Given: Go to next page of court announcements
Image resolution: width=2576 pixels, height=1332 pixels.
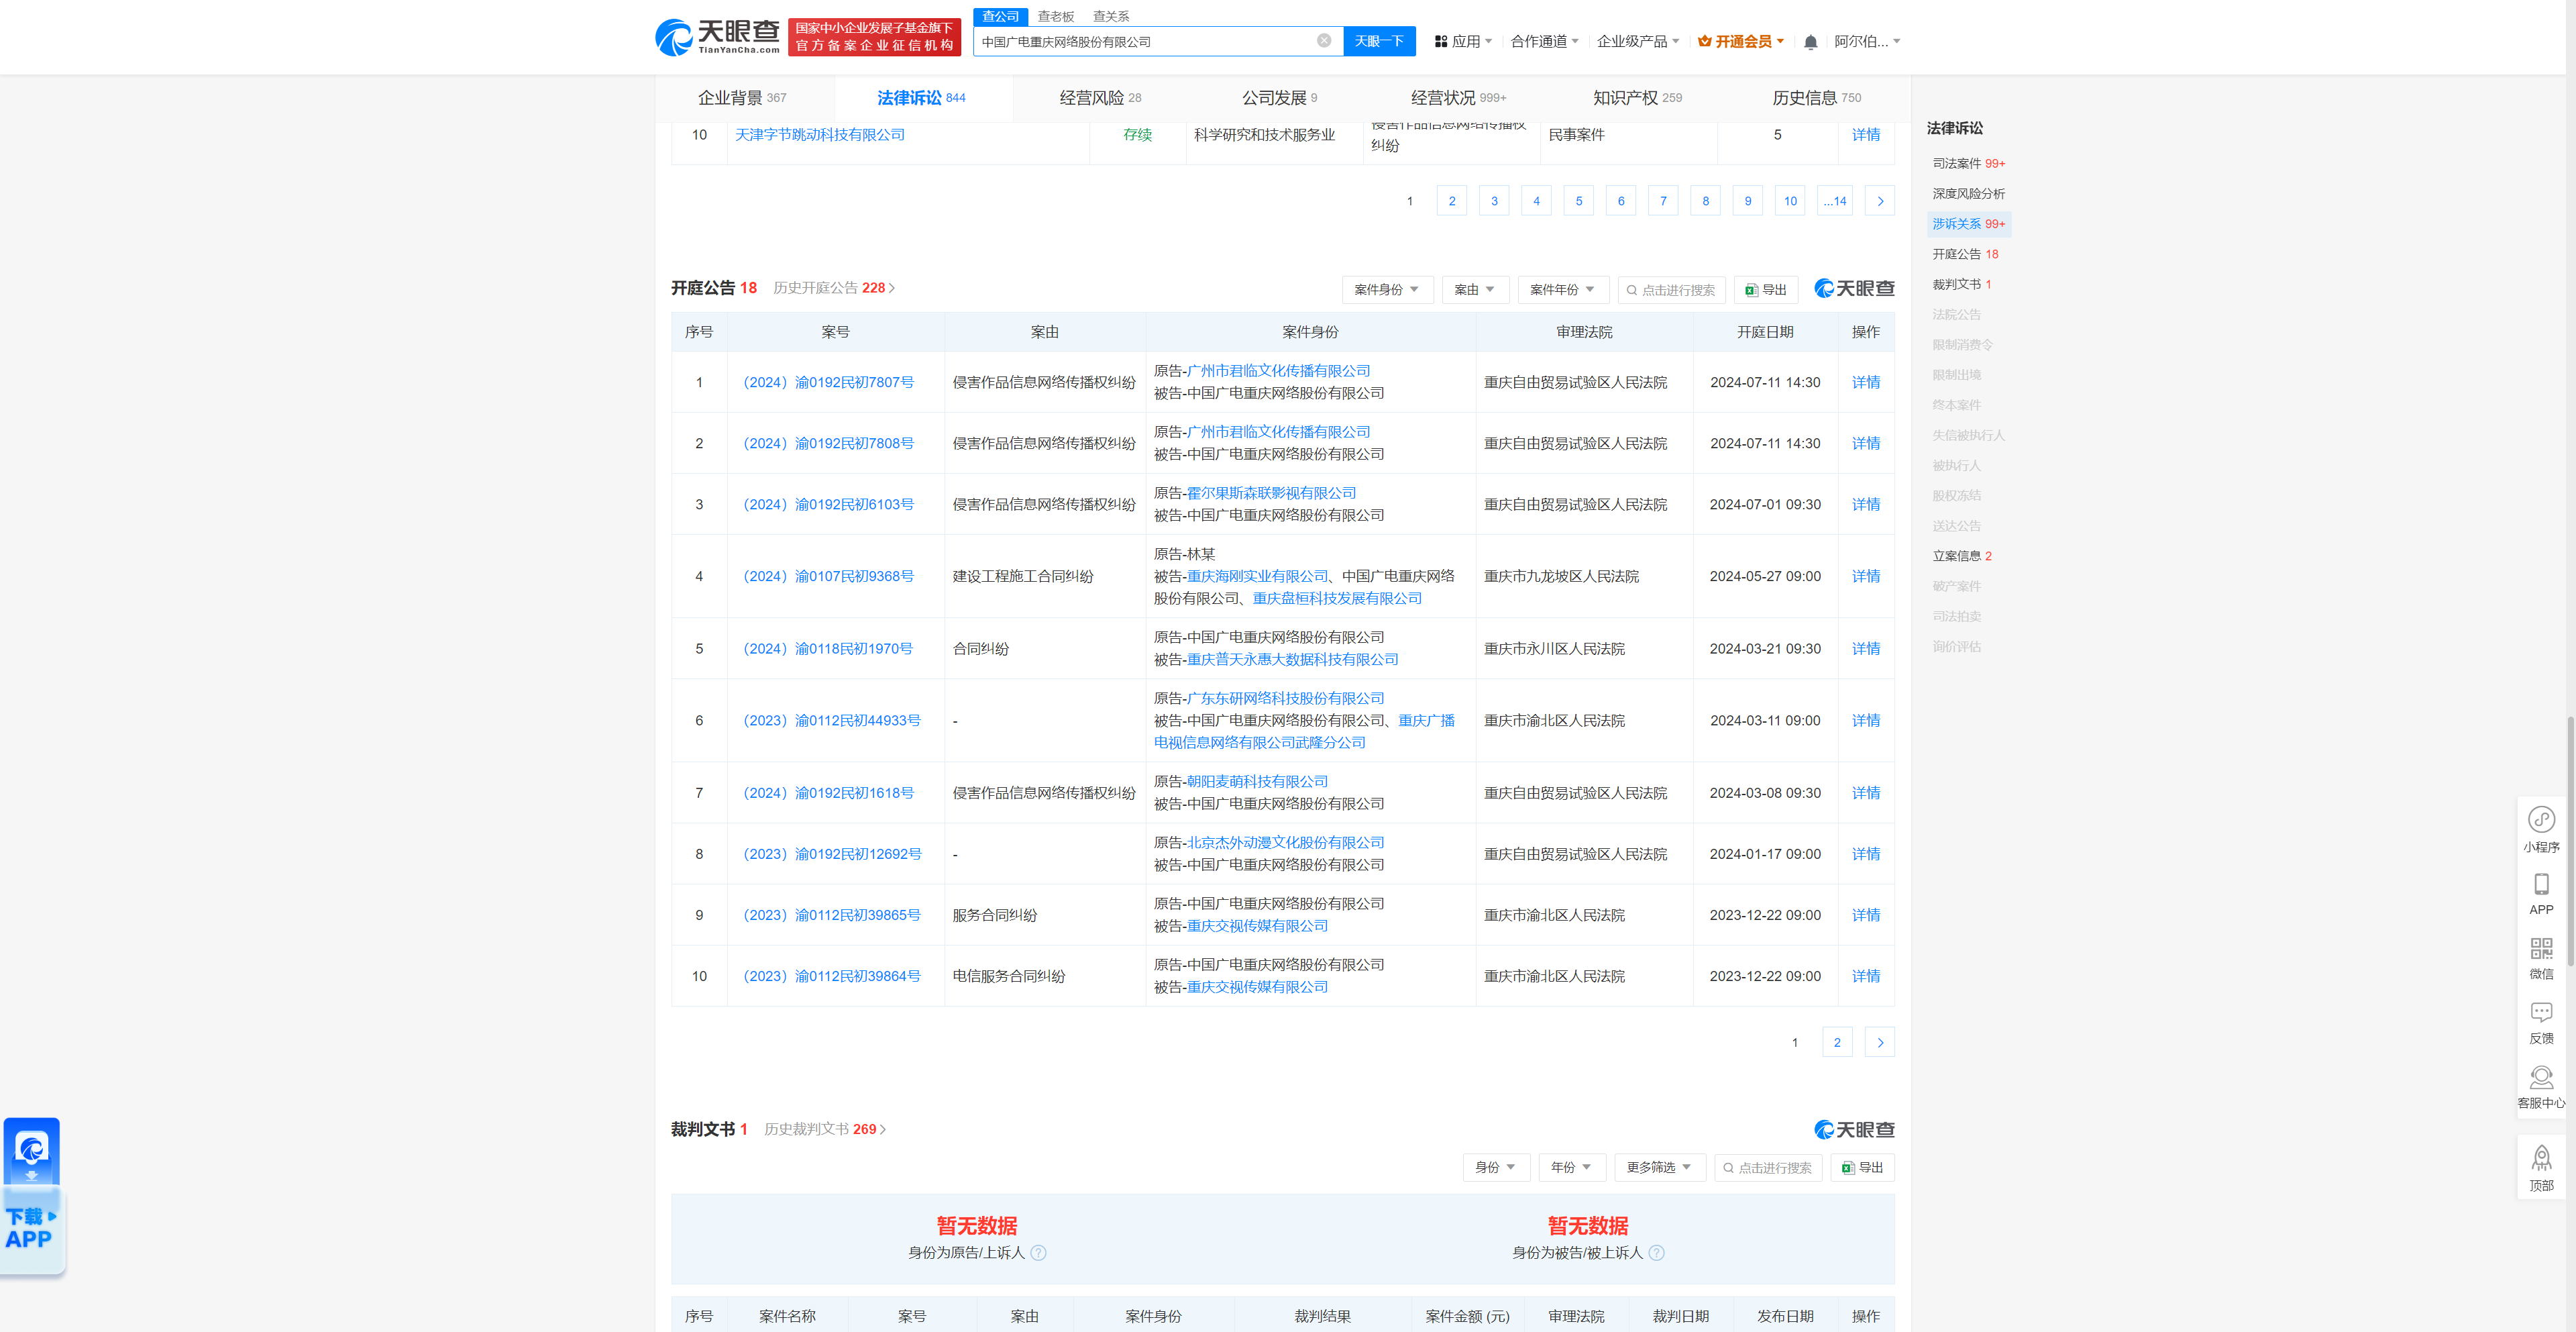Looking at the screenshot, I should coord(1880,1042).
